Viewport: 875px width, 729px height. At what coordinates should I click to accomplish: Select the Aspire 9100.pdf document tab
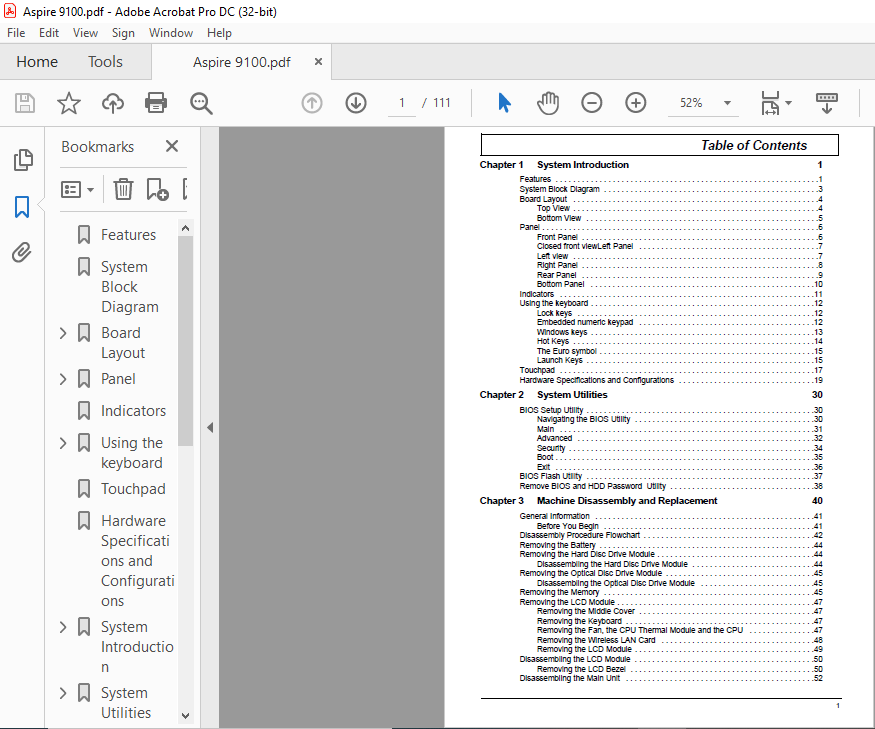click(242, 62)
